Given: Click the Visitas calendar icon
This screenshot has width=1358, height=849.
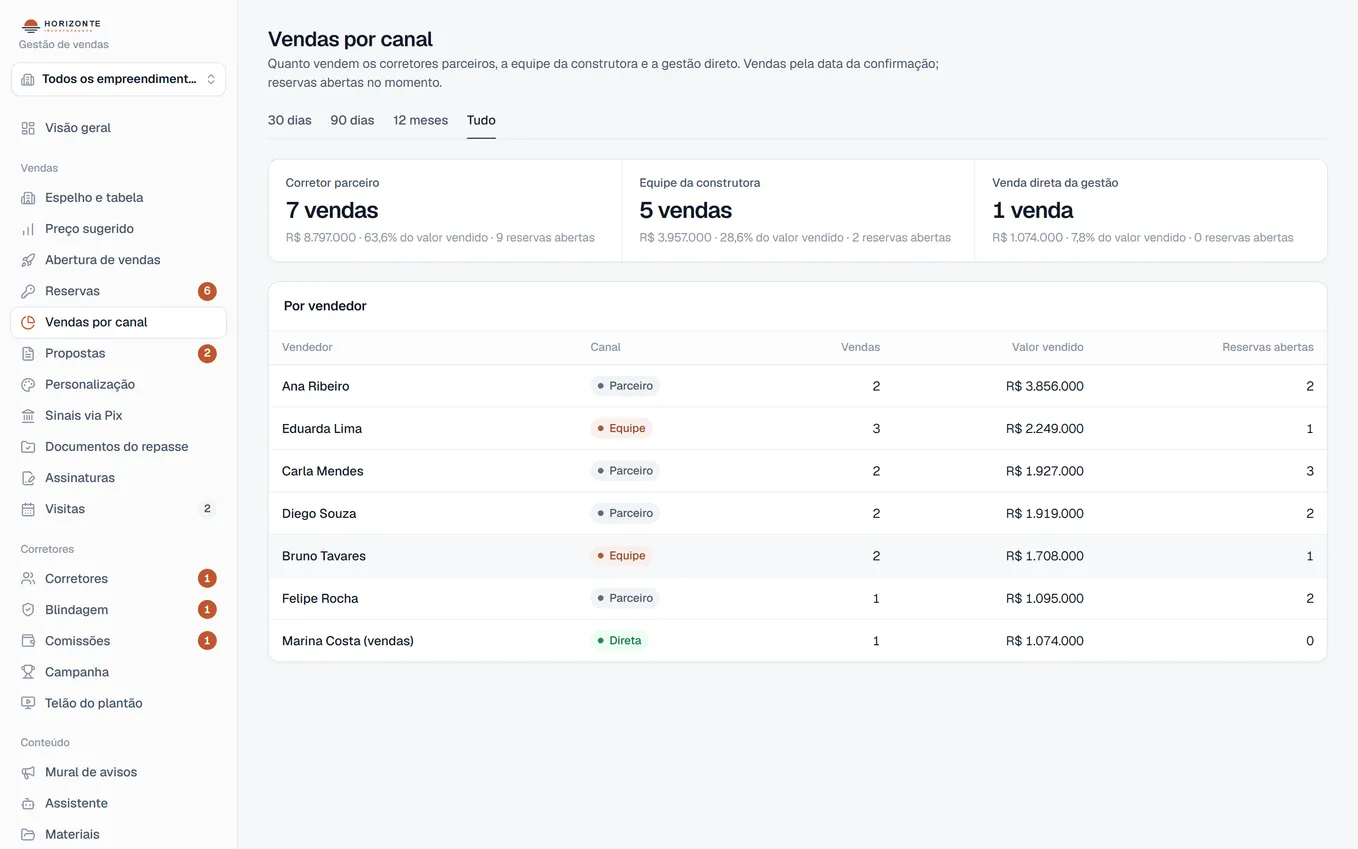Looking at the screenshot, I should coord(28,509).
